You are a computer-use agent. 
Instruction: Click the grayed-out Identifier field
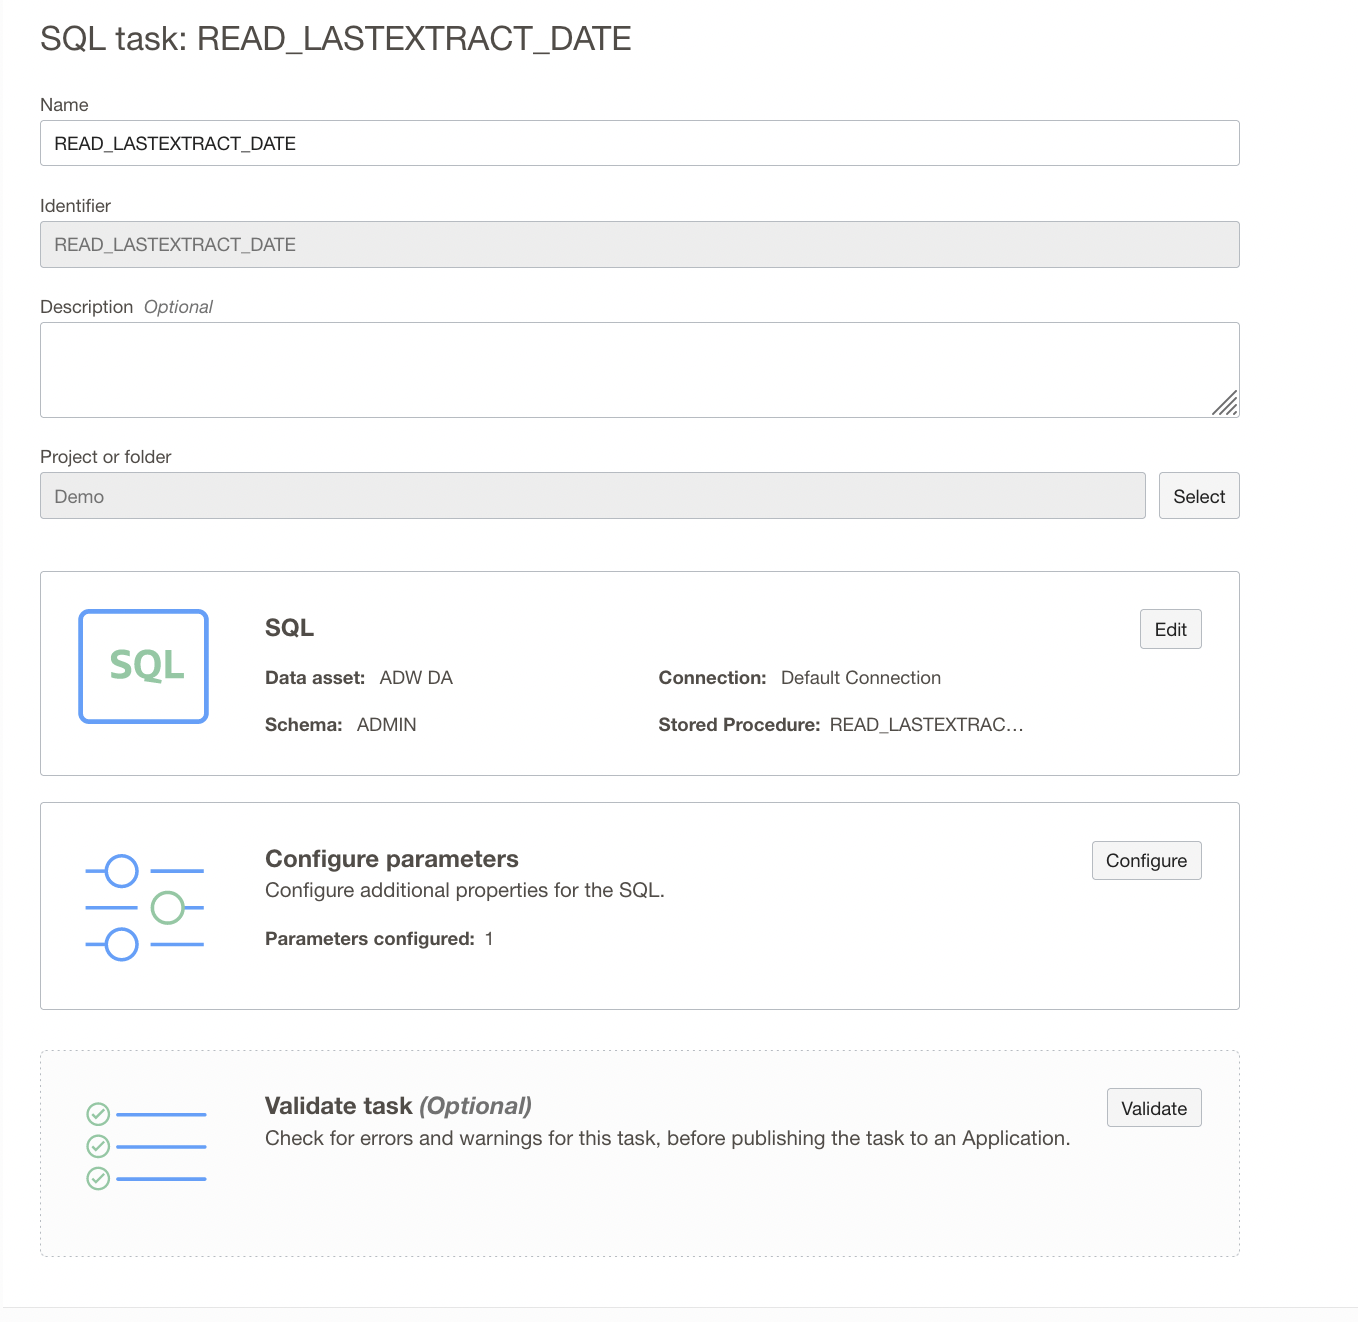point(639,244)
